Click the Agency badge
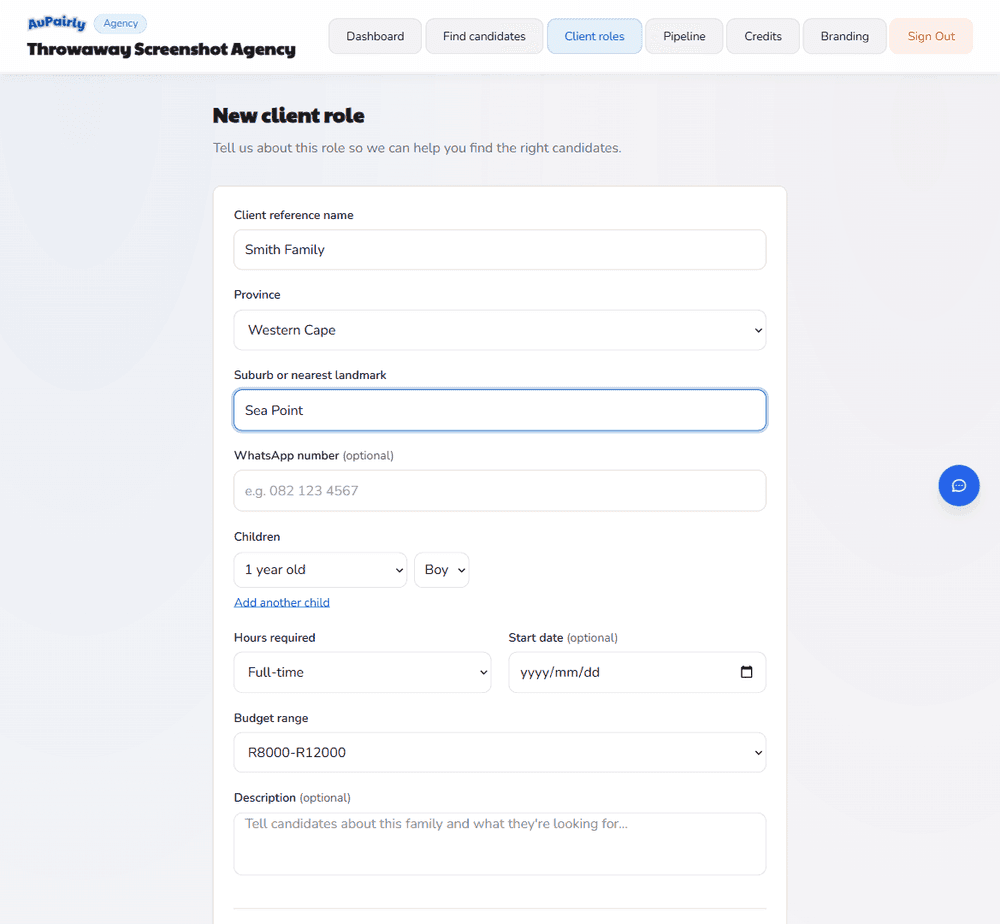This screenshot has width=1000, height=924. (x=121, y=24)
